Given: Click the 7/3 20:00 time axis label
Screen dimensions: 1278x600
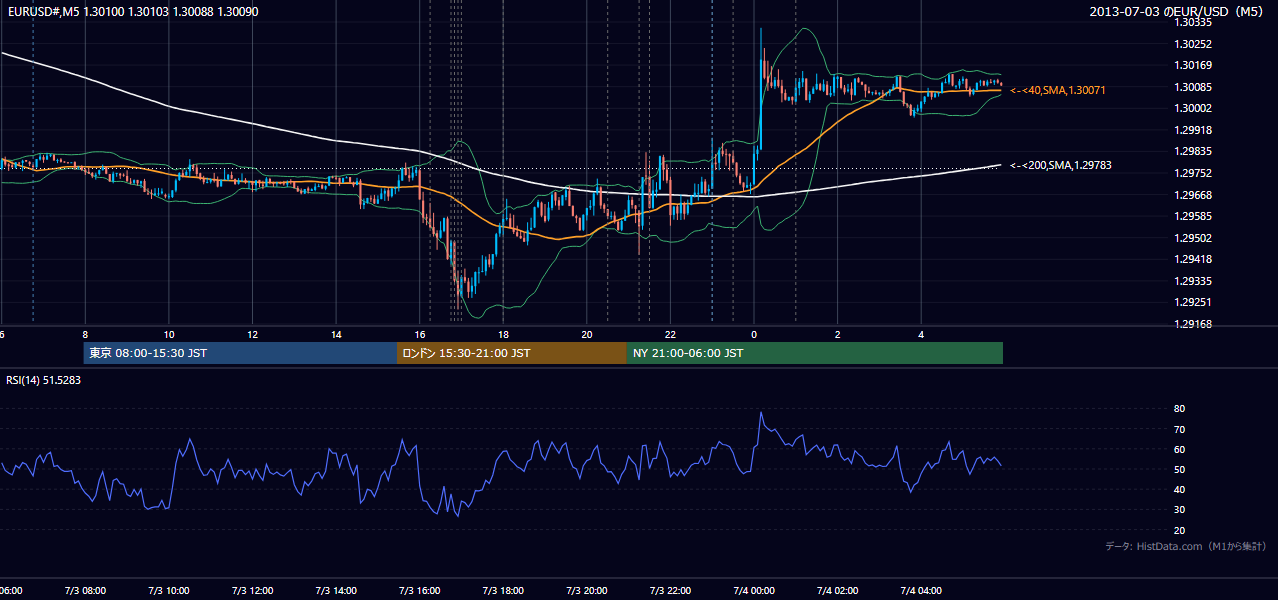Looking at the screenshot, I should point(587,591).
